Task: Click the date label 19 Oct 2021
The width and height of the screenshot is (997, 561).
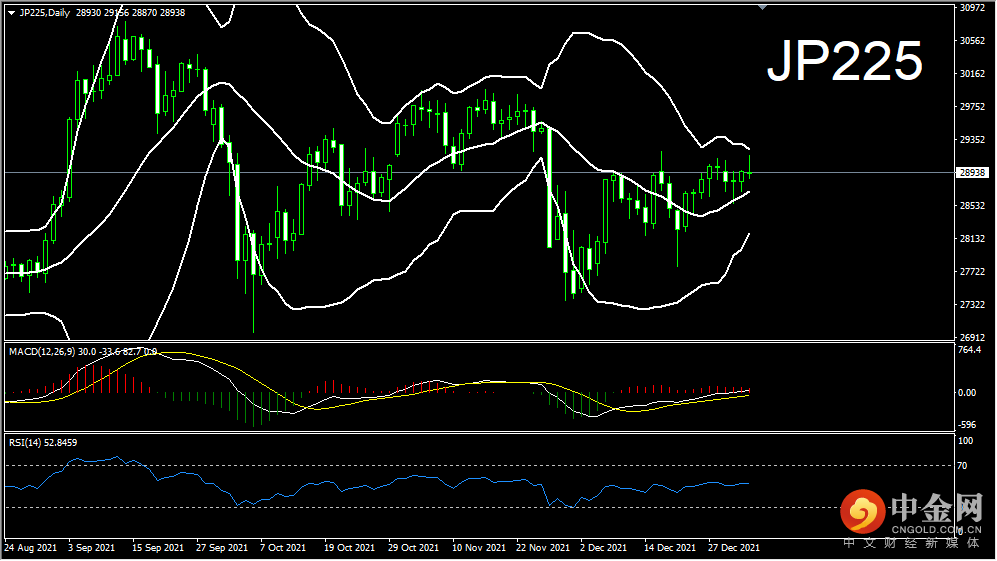Action: pos(350,548)
